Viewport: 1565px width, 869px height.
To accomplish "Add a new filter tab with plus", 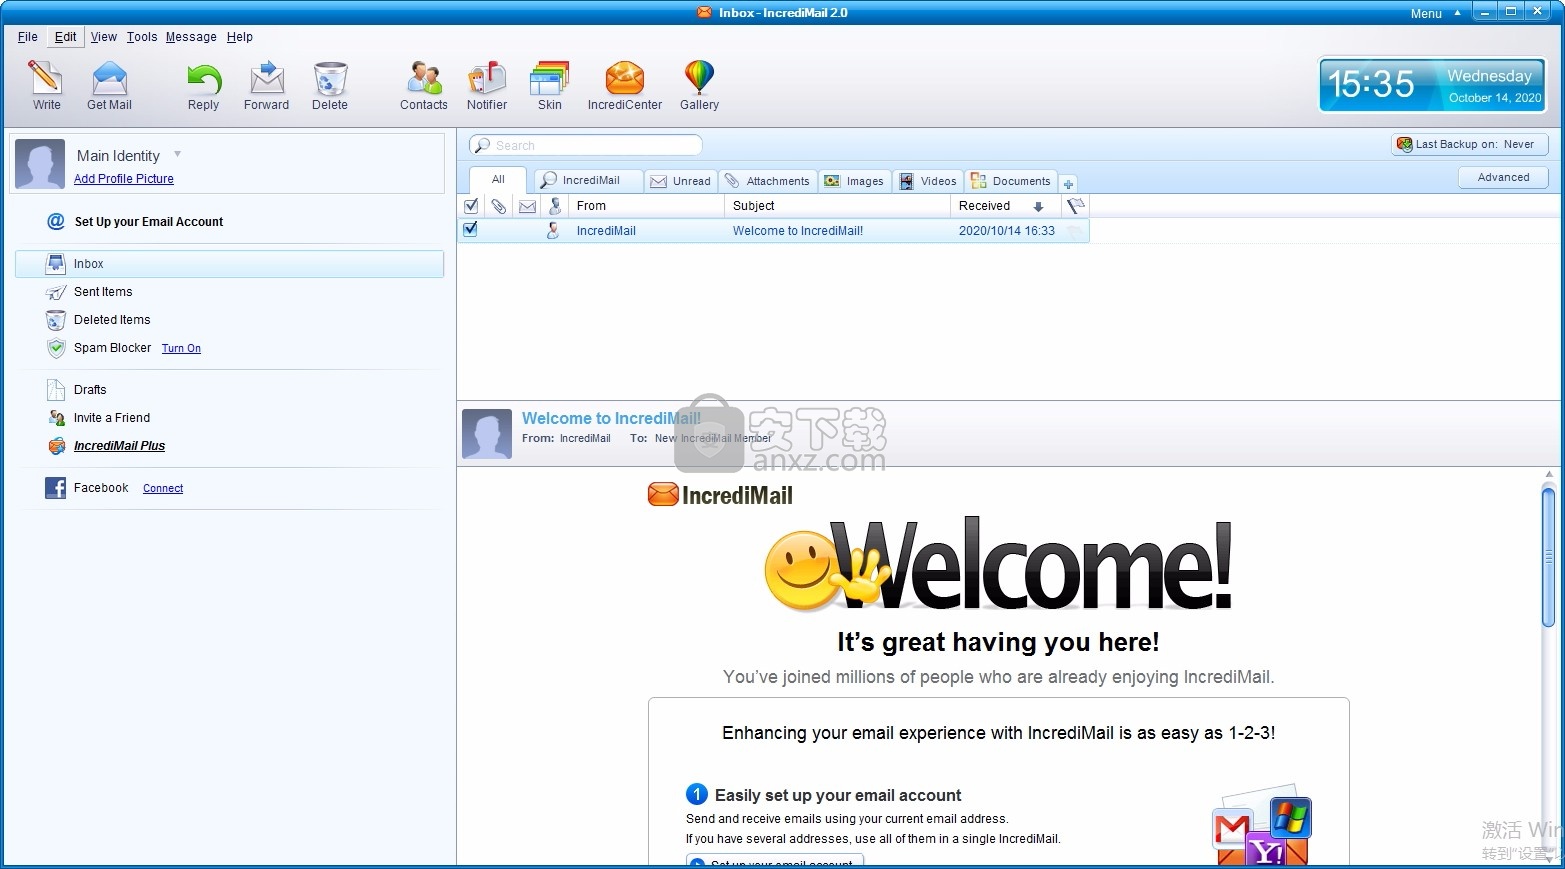I will (1068, 184).
